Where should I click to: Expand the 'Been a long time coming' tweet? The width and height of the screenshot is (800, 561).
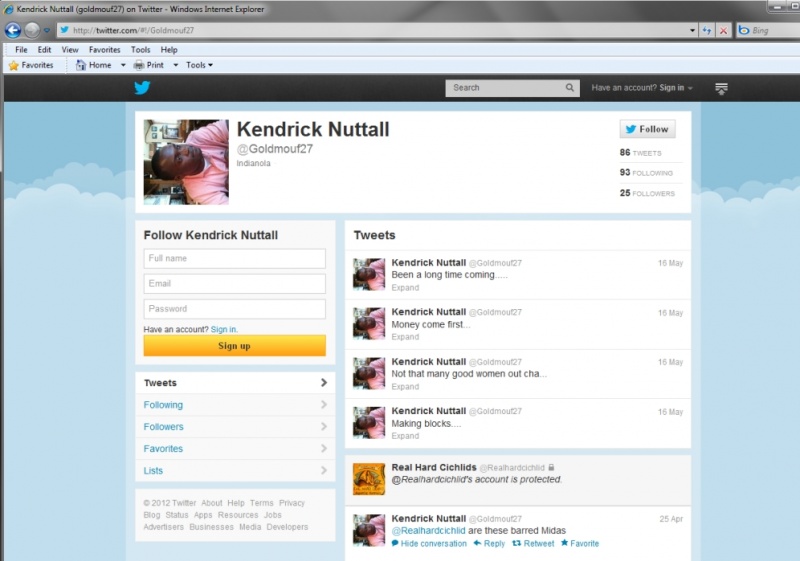[405, 288]
